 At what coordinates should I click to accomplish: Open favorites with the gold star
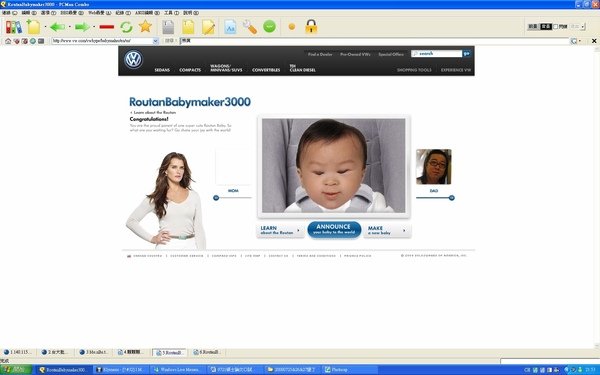coord(145,26)
